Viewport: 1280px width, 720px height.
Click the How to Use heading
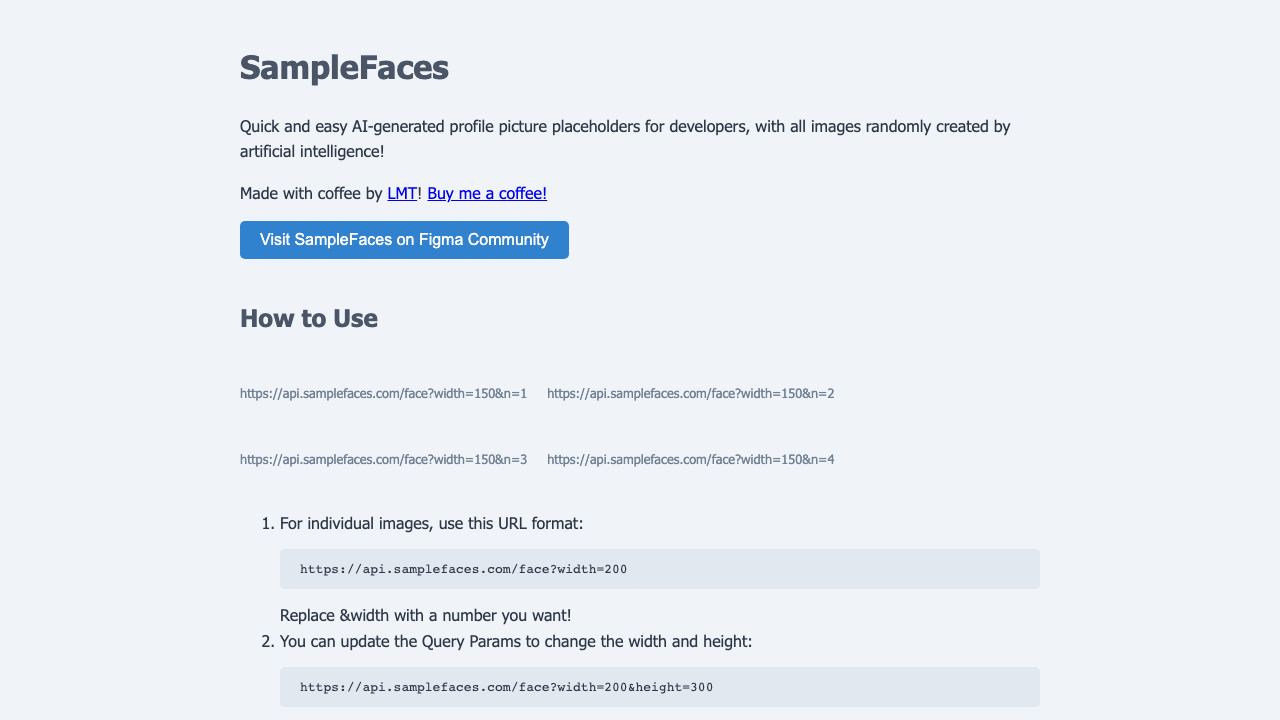309,319
